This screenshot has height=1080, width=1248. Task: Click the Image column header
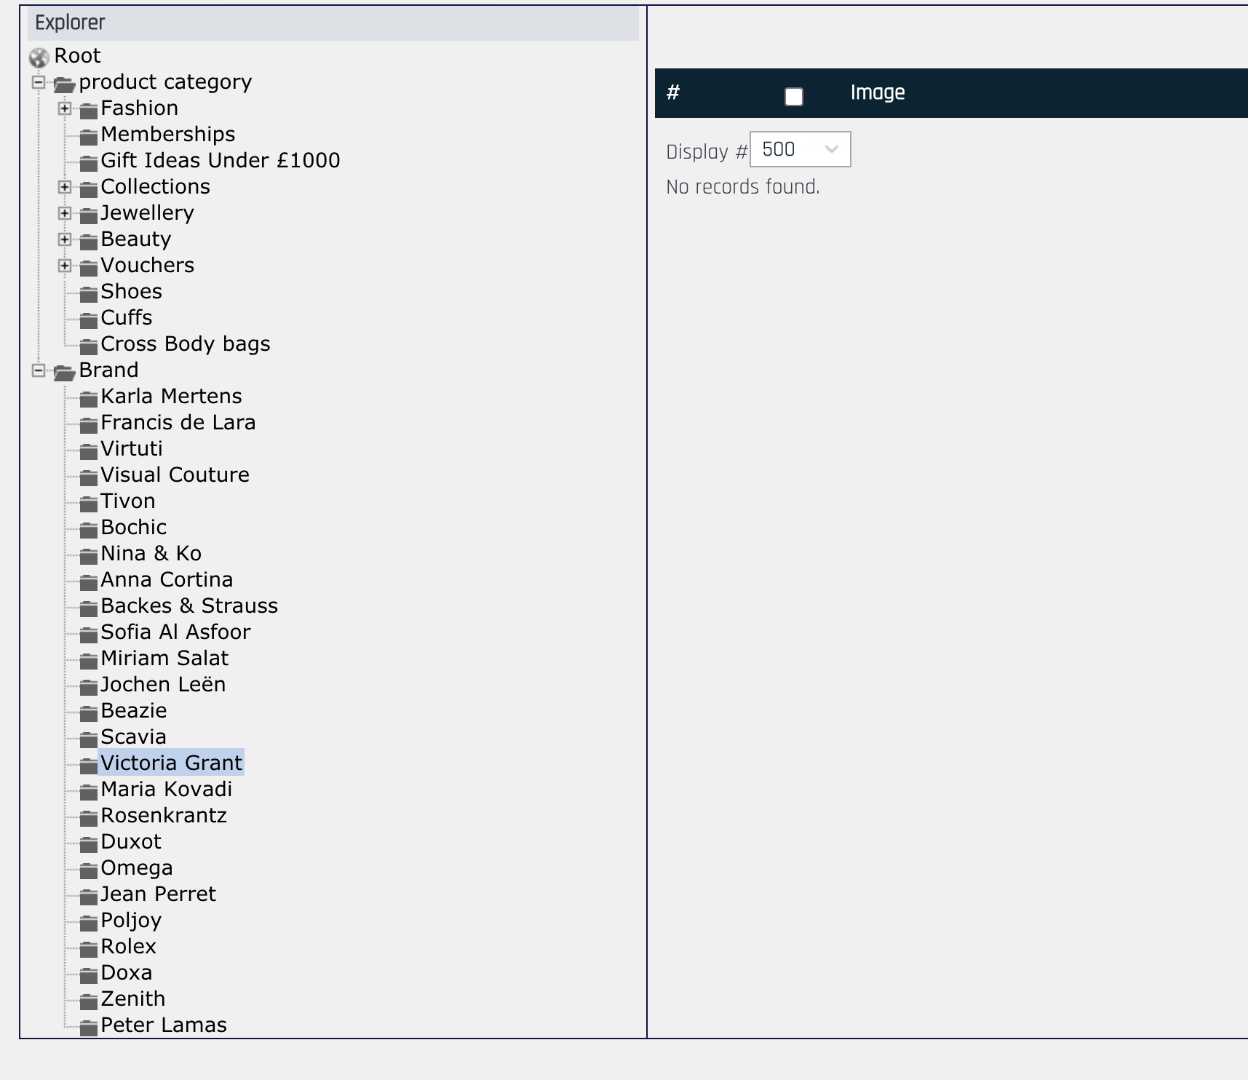(x=877, y=93)
